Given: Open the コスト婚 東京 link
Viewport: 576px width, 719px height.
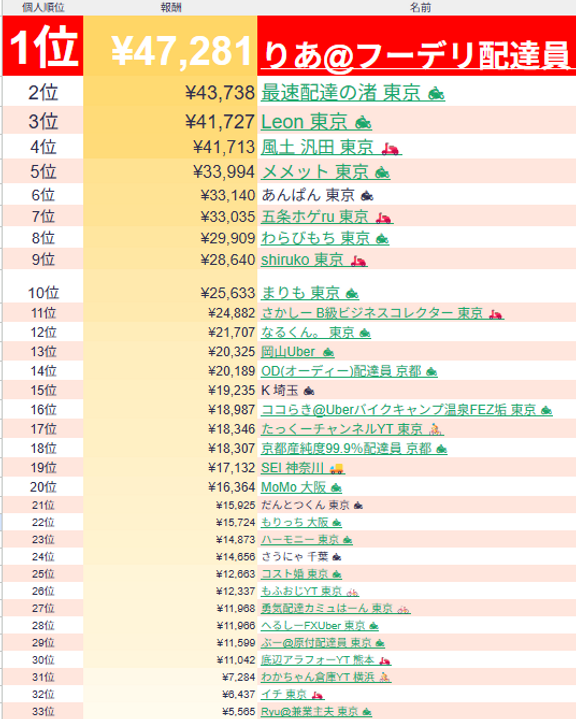Looking at the screenshot, I should [x=301, y=574].
